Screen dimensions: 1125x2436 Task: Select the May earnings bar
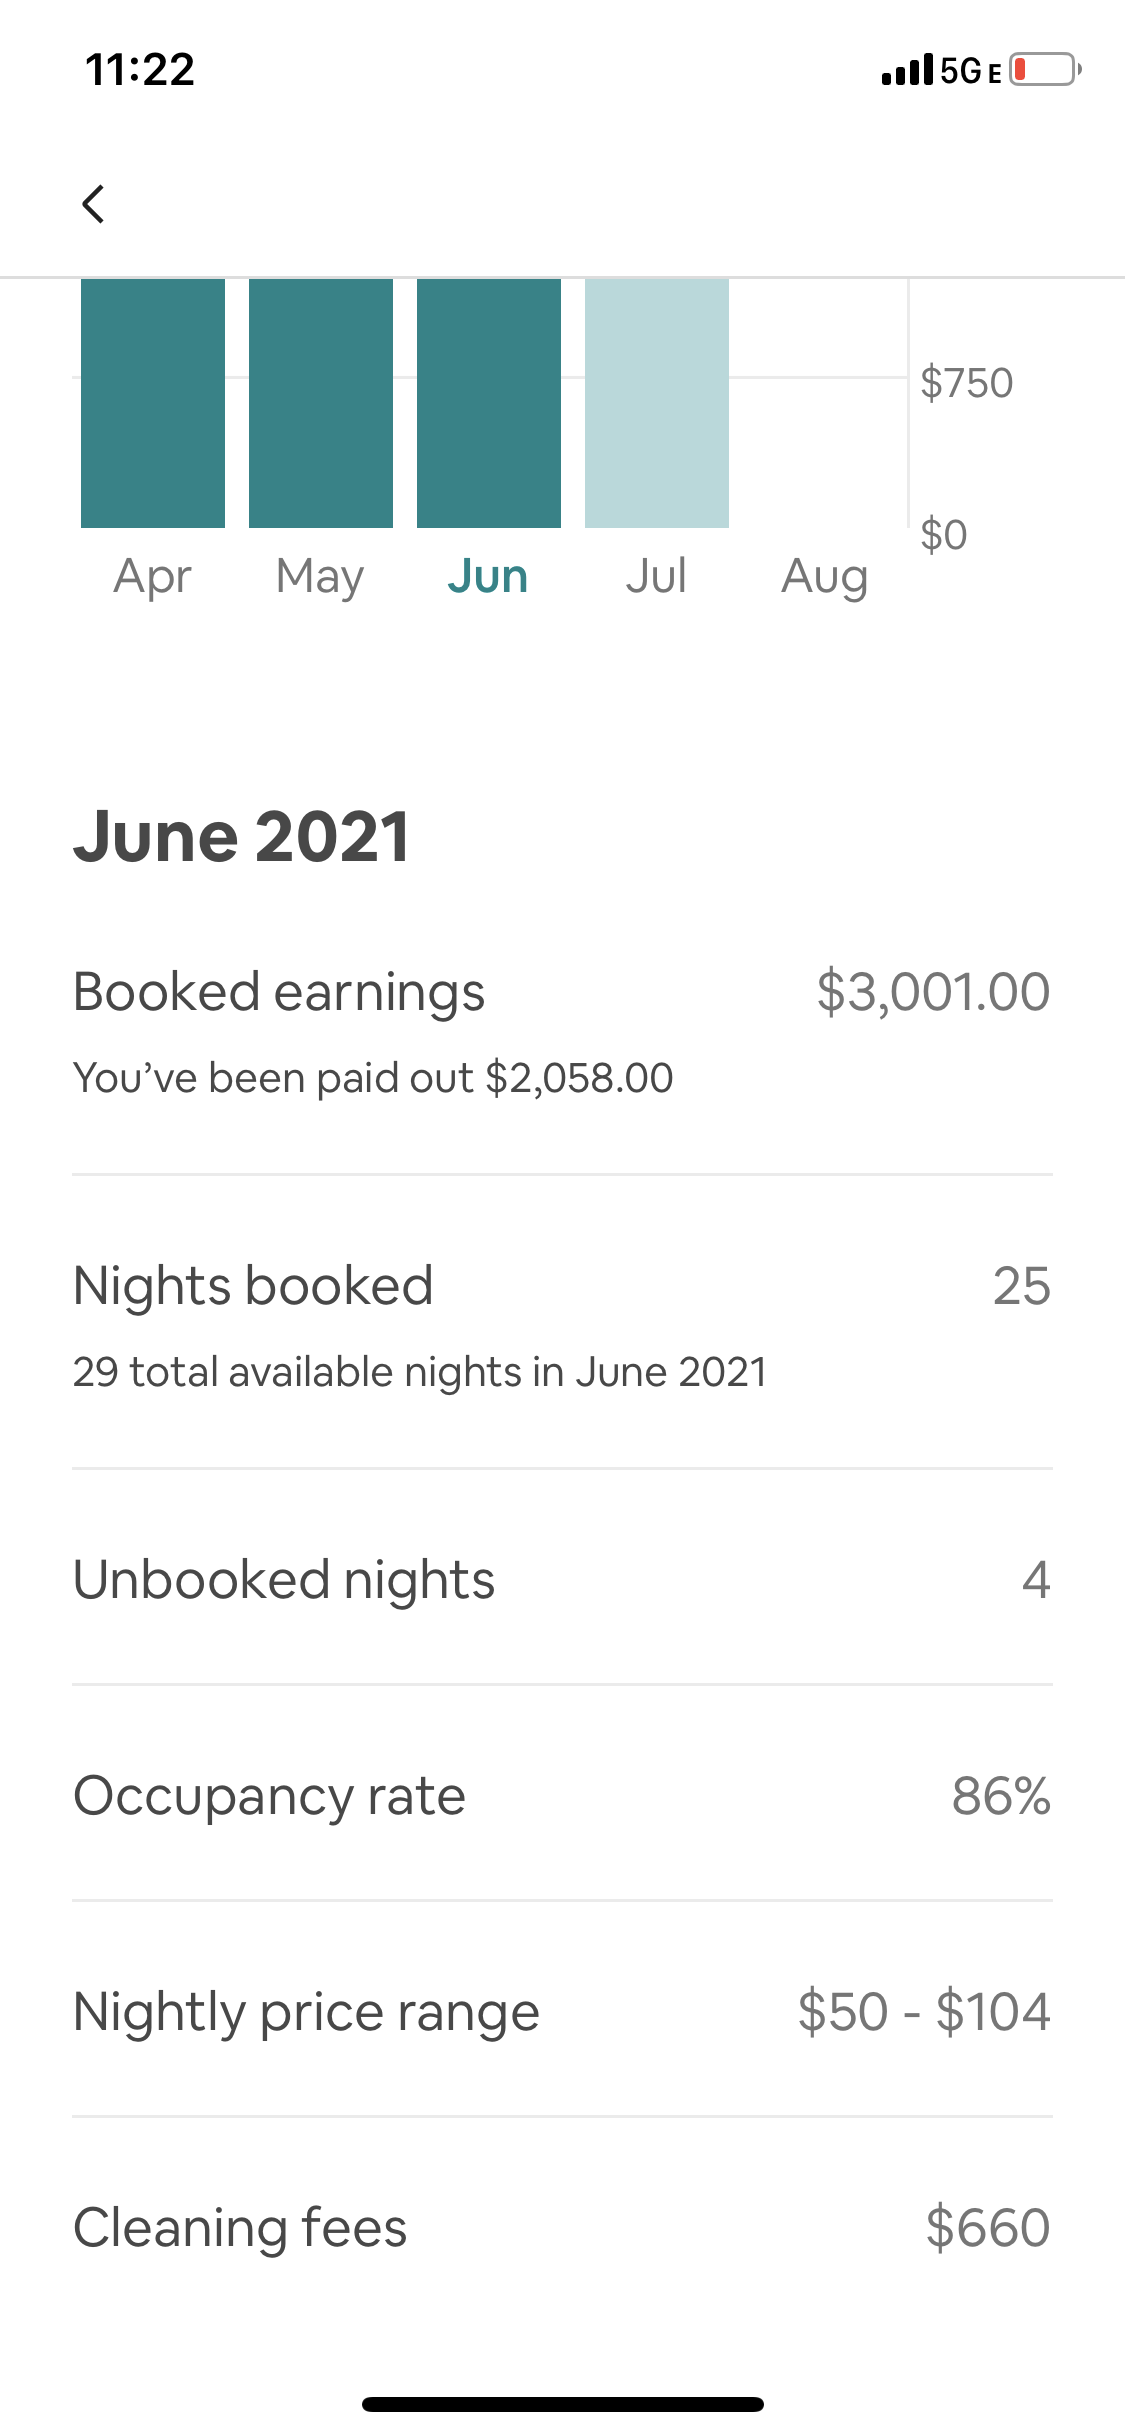pos(321,403)
